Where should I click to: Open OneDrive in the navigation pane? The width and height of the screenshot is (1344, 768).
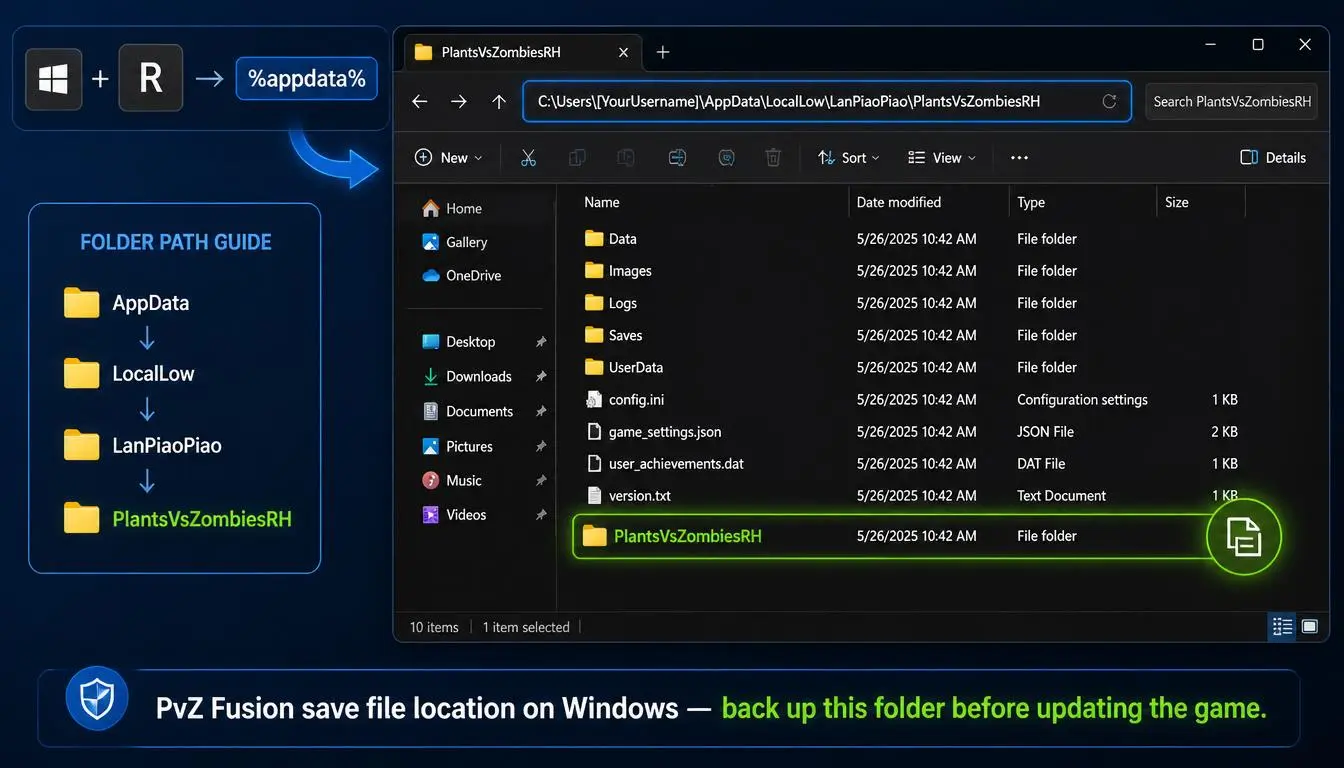[x=462, y=275]
